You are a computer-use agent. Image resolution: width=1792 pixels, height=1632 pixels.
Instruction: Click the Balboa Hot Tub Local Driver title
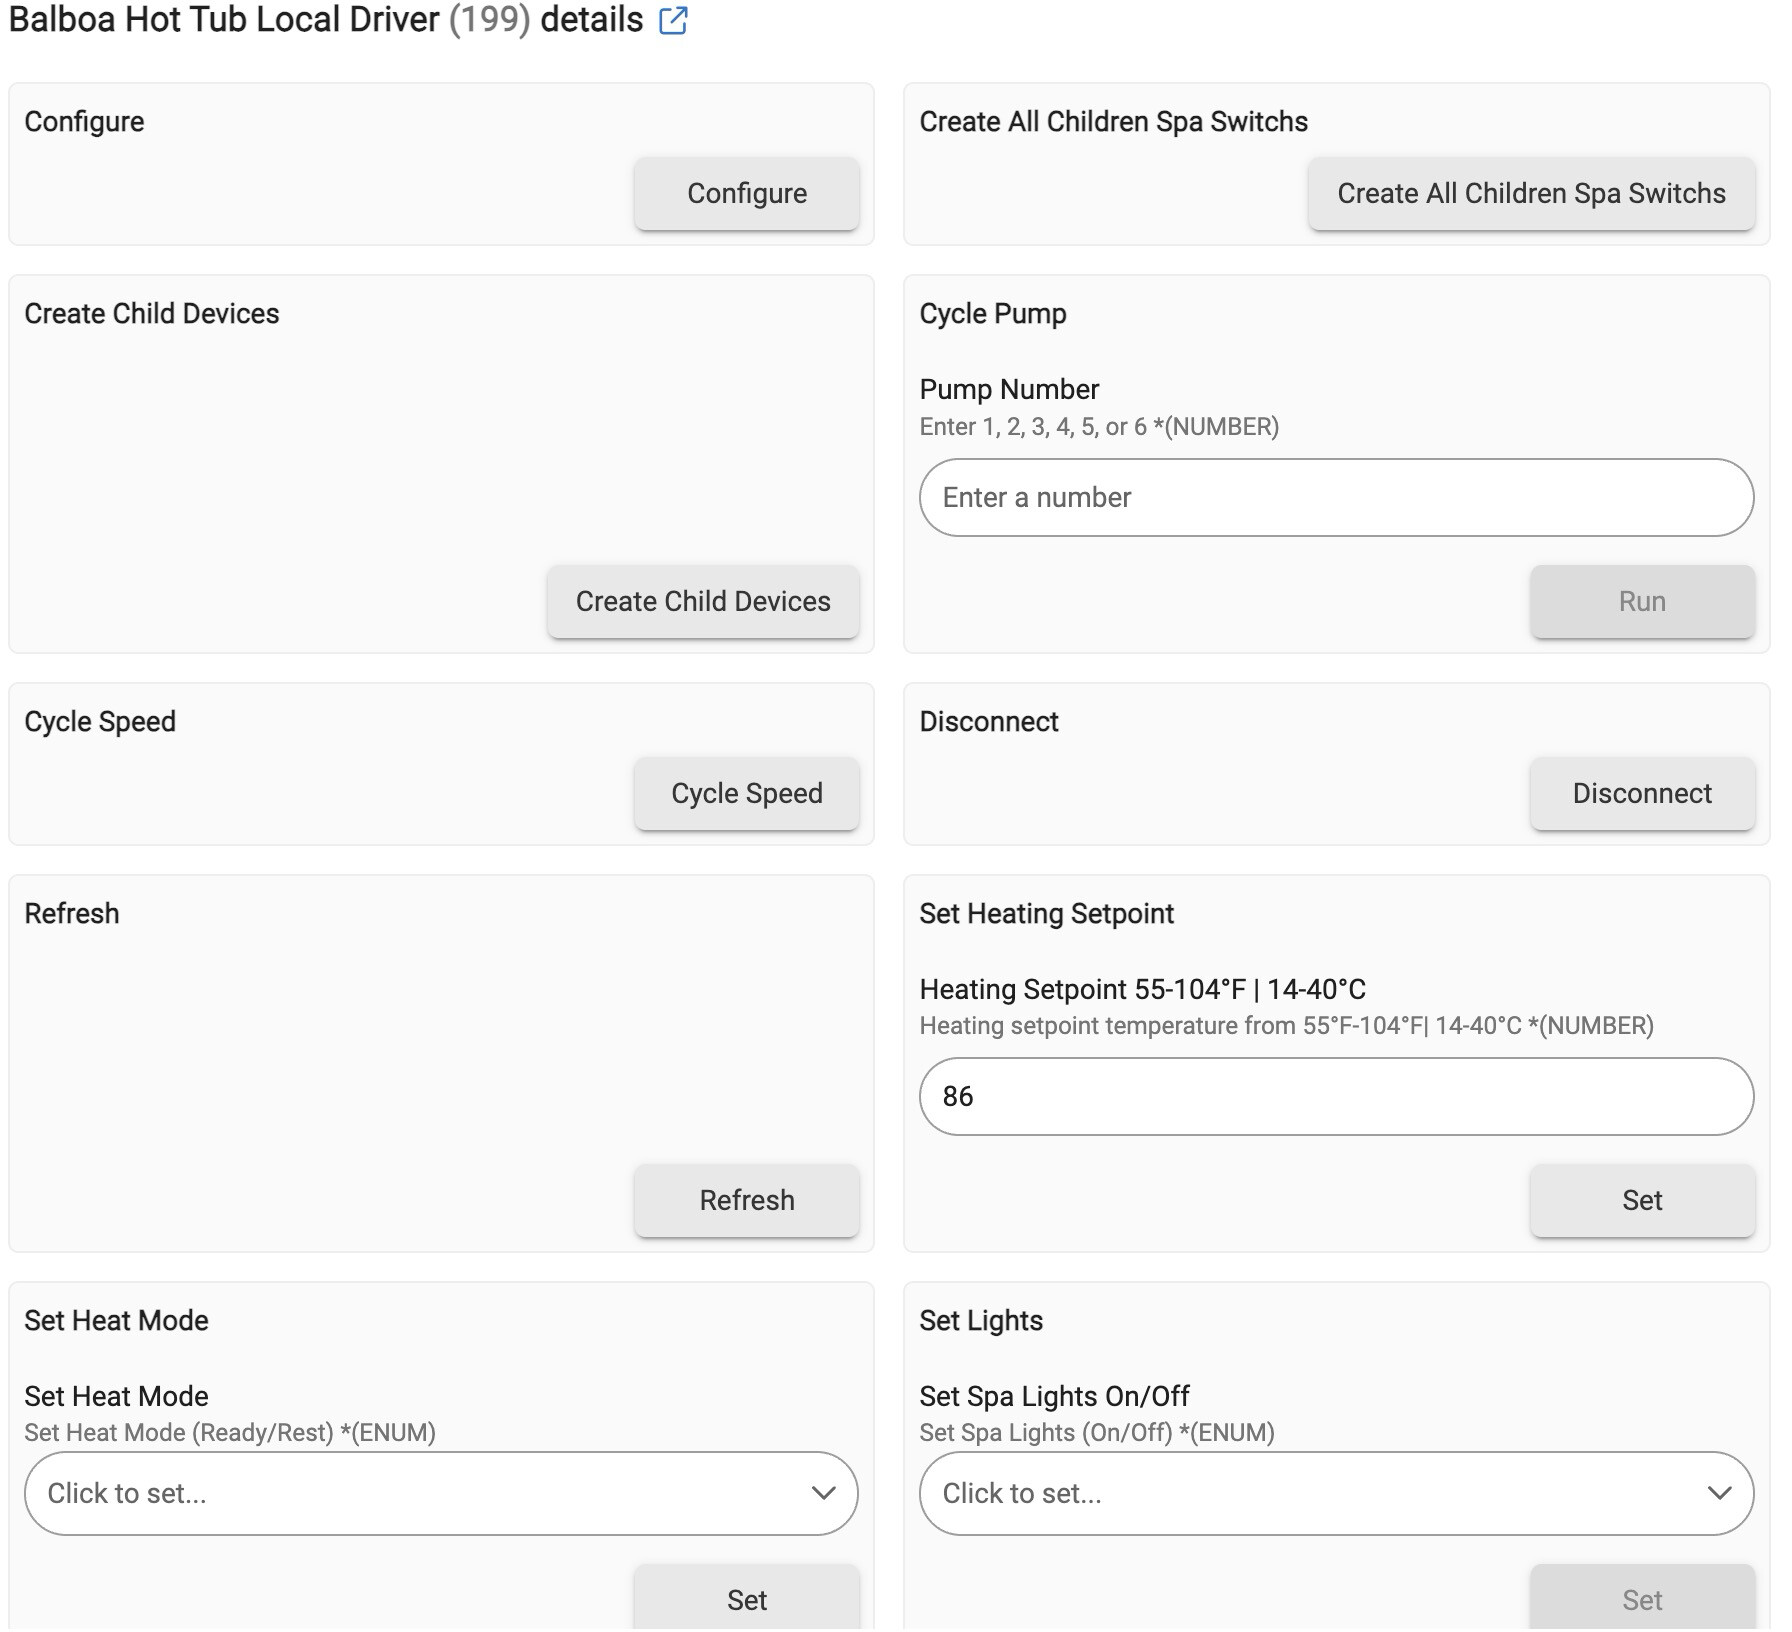click(x=224, y=20)
